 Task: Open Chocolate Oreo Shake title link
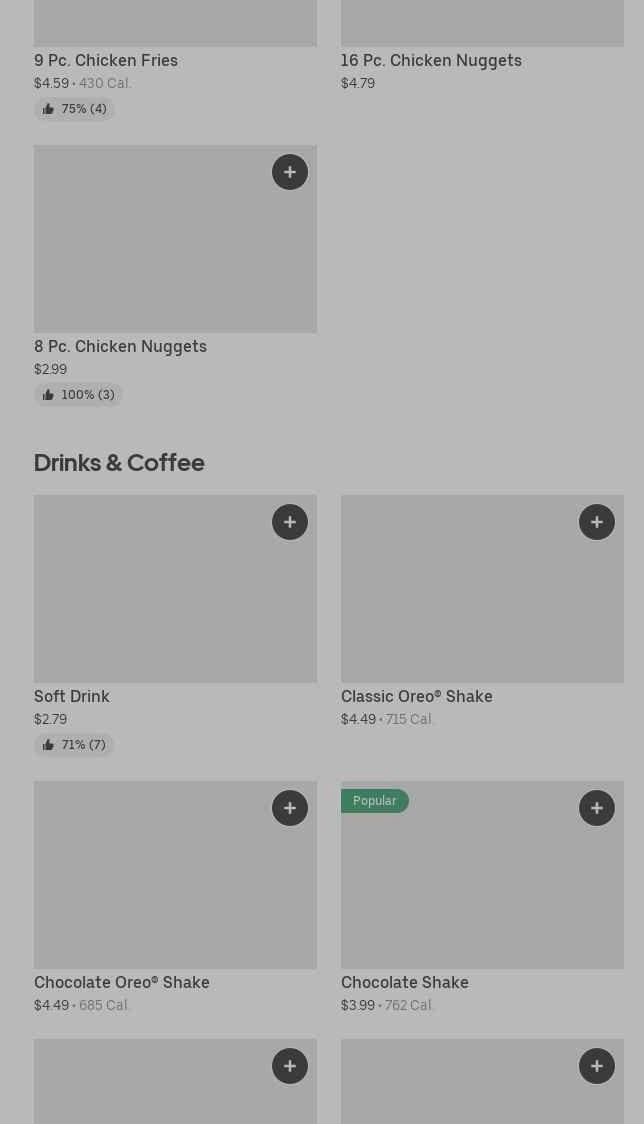pyautogui.click(x=122, y=982)
